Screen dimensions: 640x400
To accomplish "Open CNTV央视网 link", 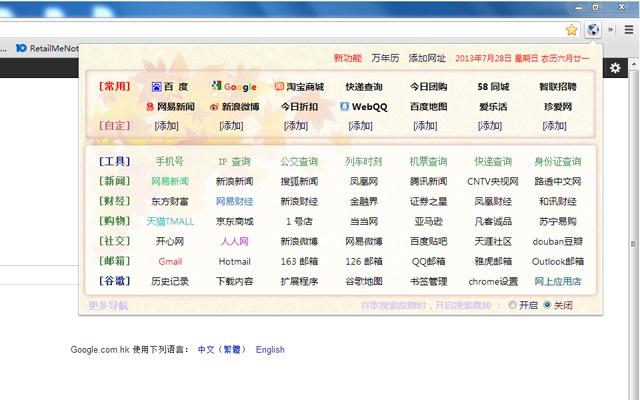I will 493,181.
